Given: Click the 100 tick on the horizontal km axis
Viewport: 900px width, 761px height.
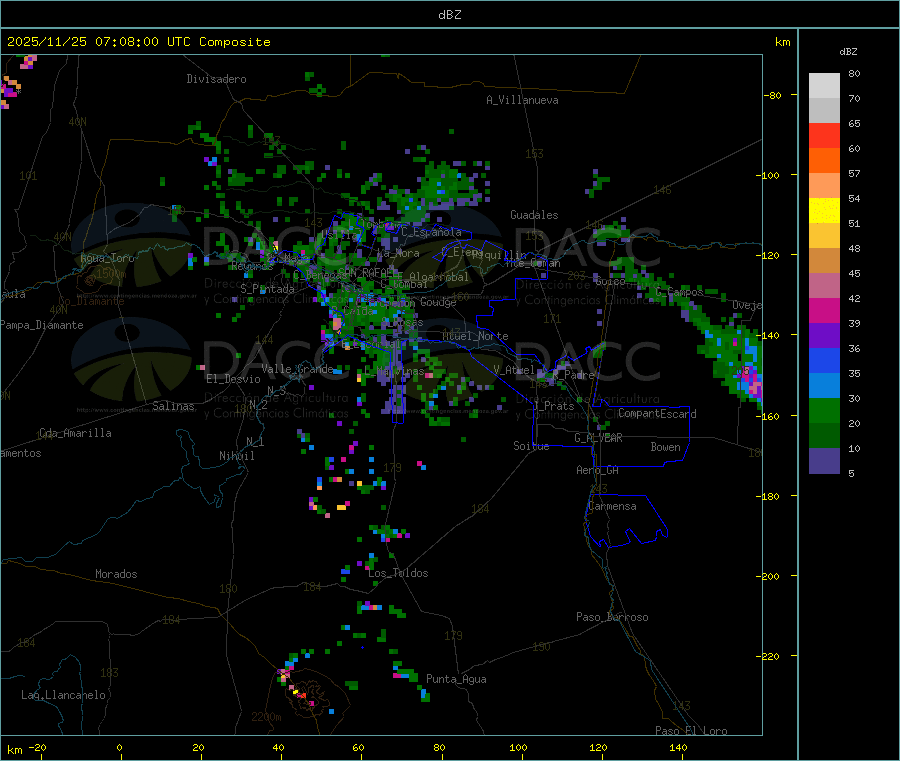Looking at the screenshot, I should click(x=518, y=747).
